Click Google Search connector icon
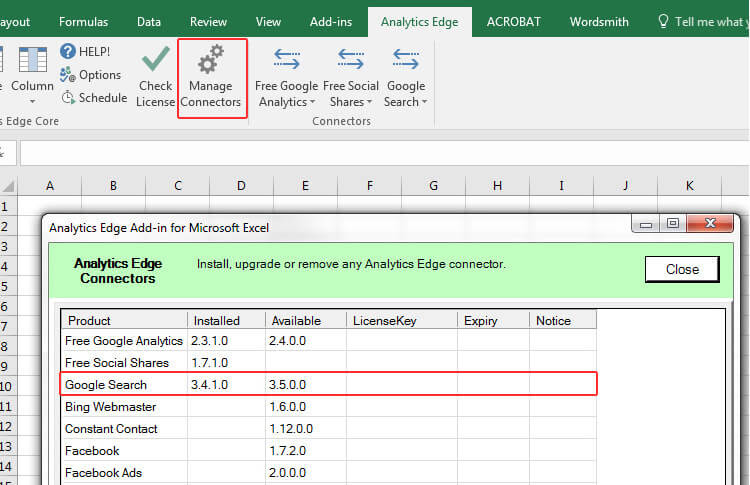750x485 pixels. click(x=406, y=59)
